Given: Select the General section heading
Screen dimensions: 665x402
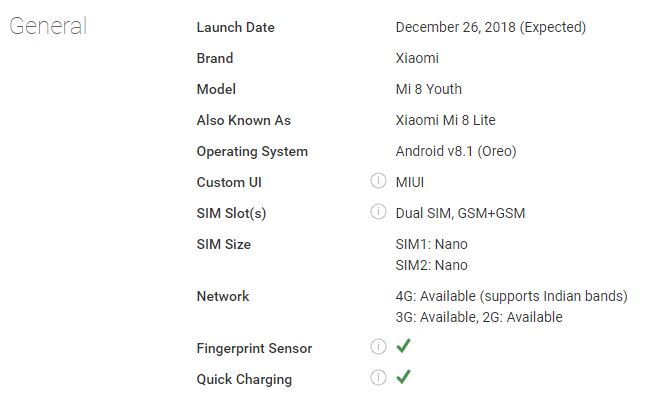Looking at the screenshot, I should click(x=48, y=26).
